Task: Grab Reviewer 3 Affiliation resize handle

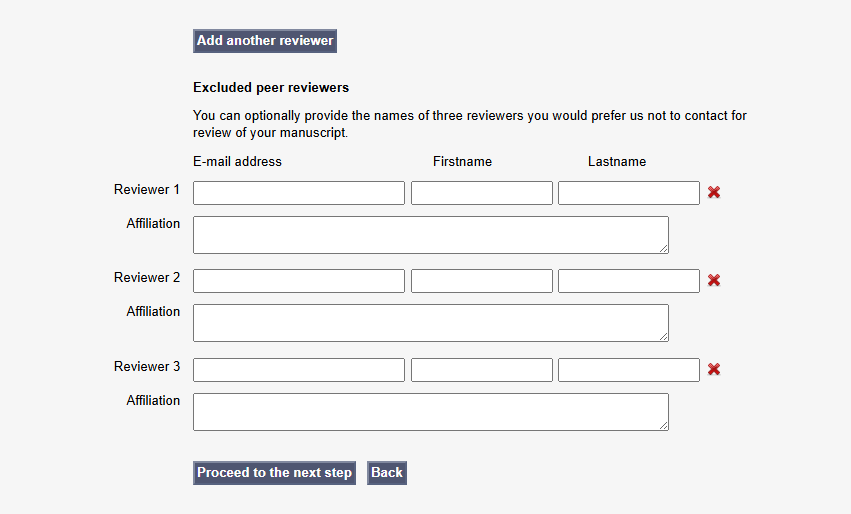Action: point(664,426)
